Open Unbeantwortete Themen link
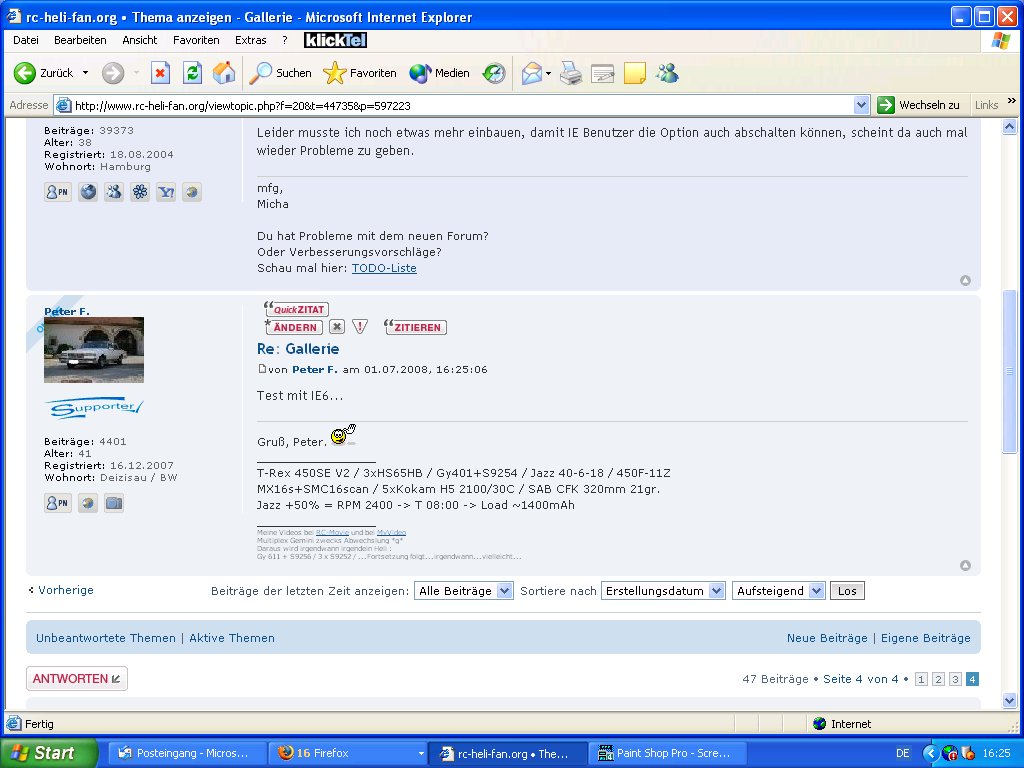This screenshot has height=768, width=1024. pos(106,638)
